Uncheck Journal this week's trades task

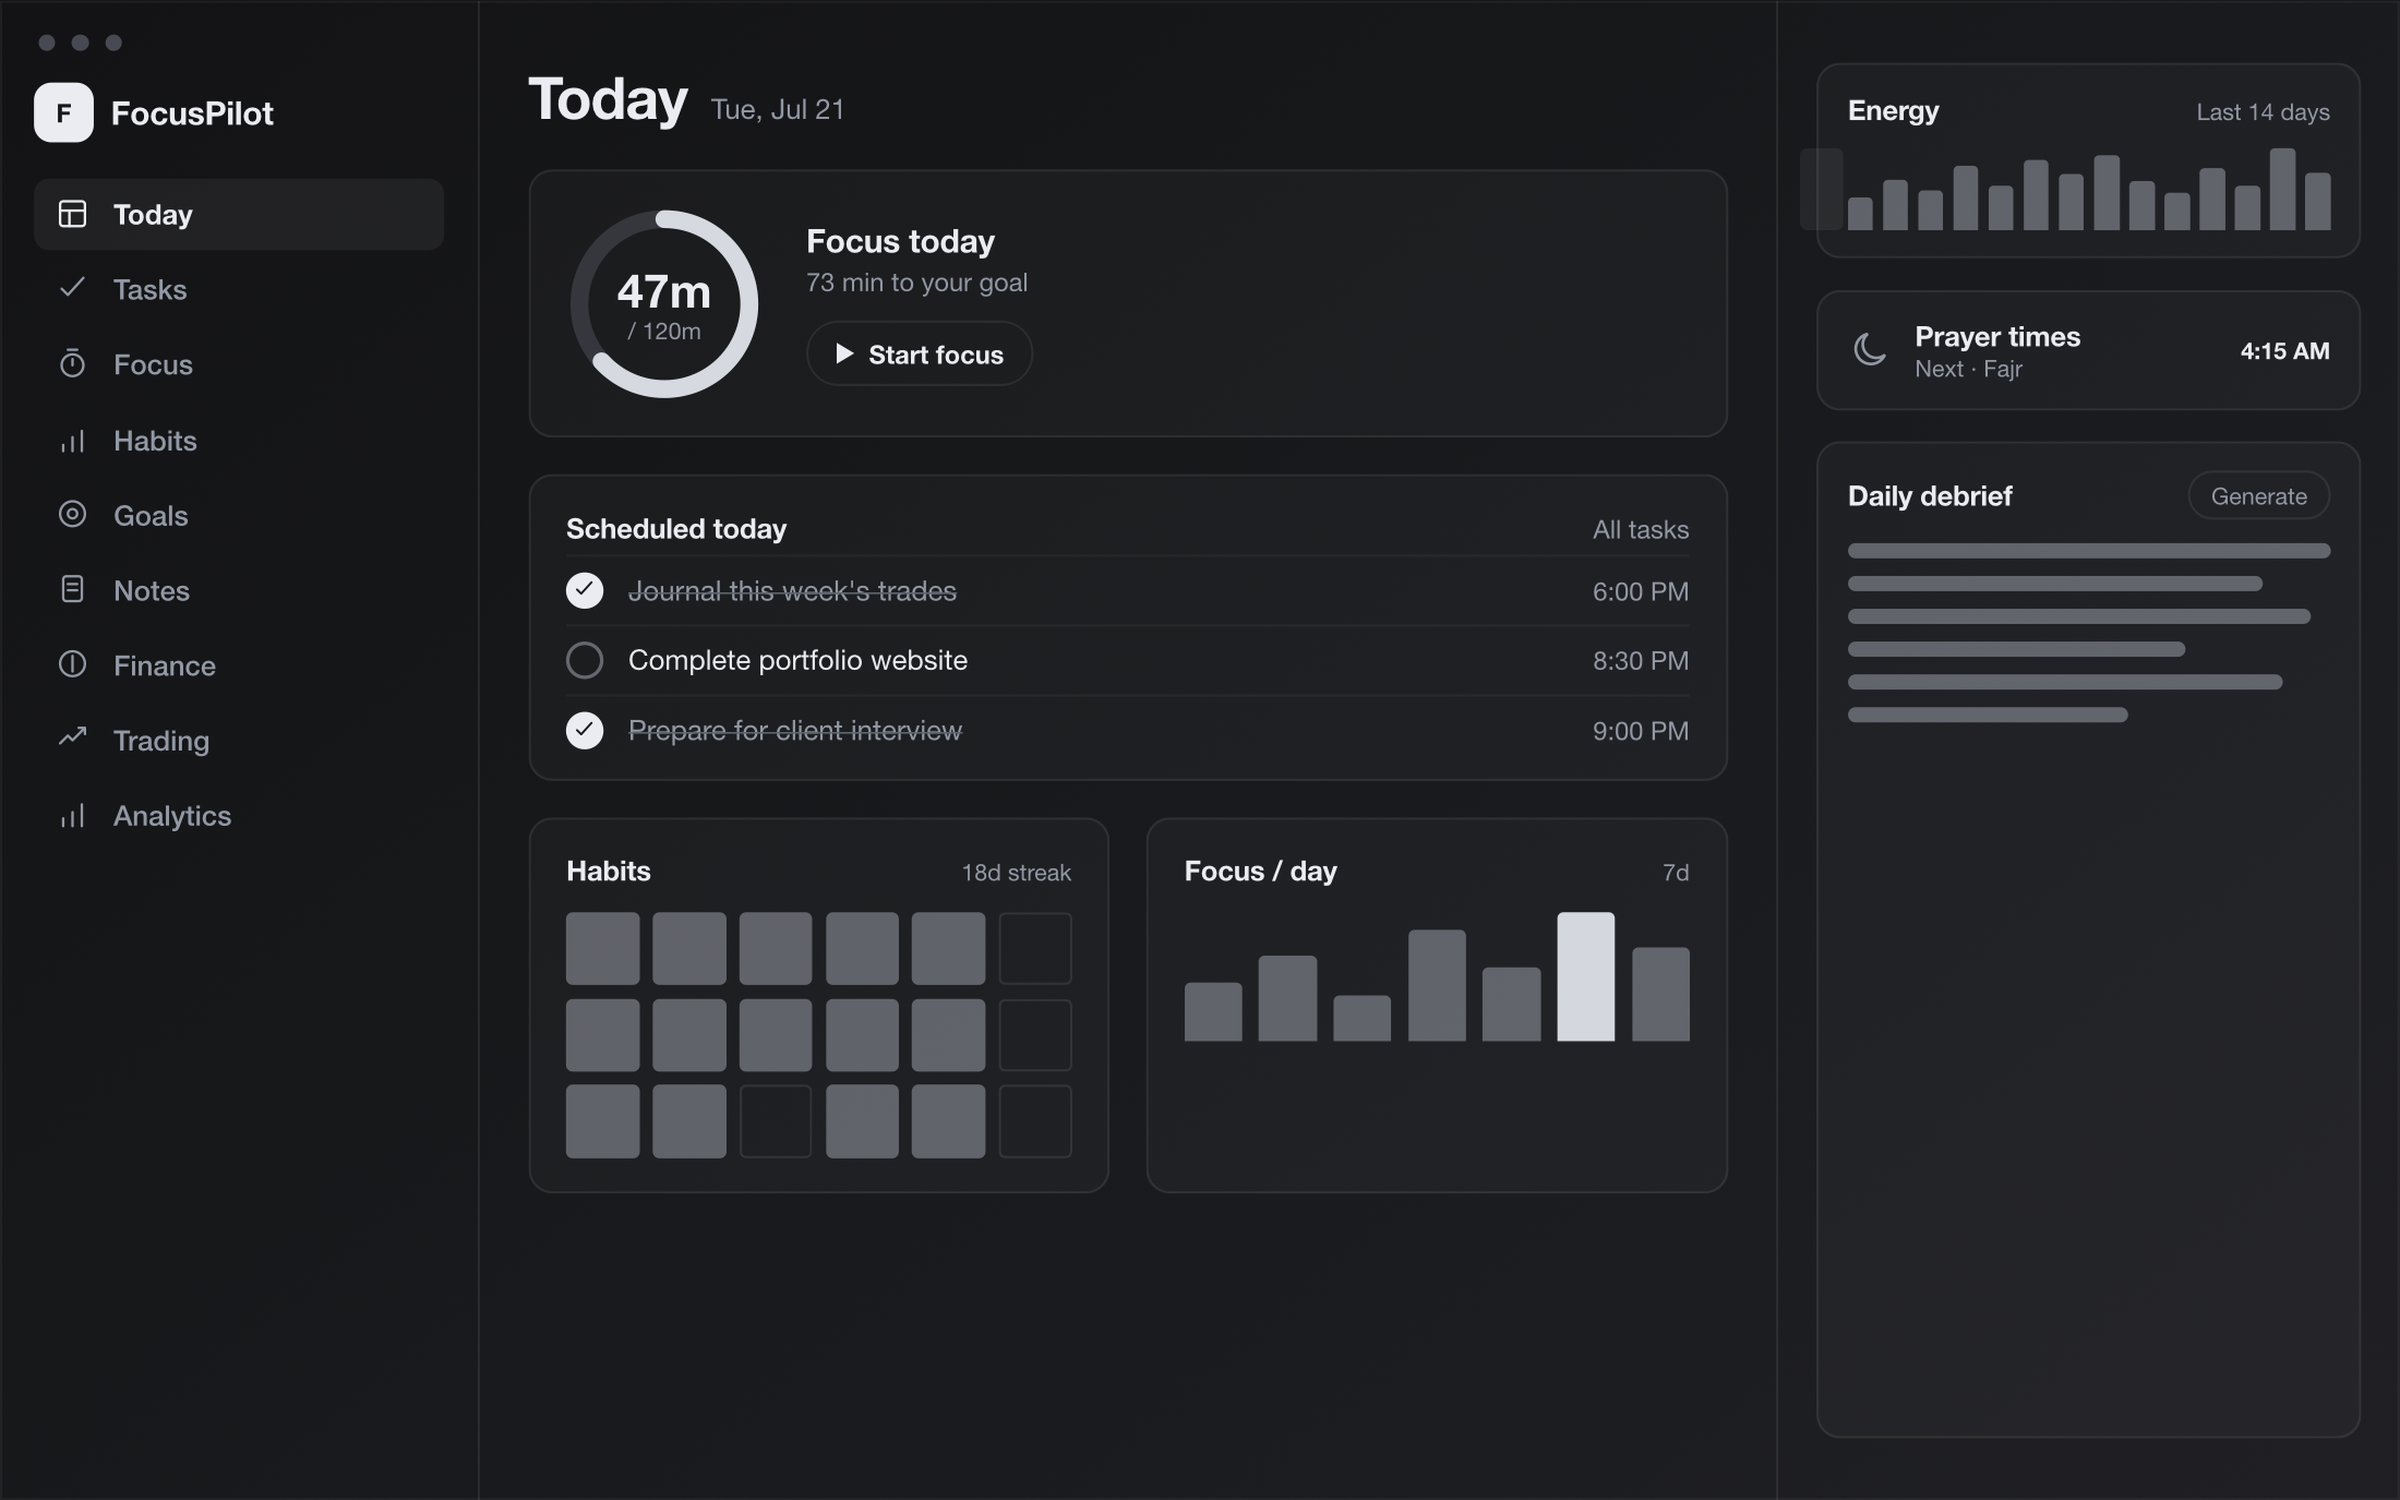click(x=584, y=591)
